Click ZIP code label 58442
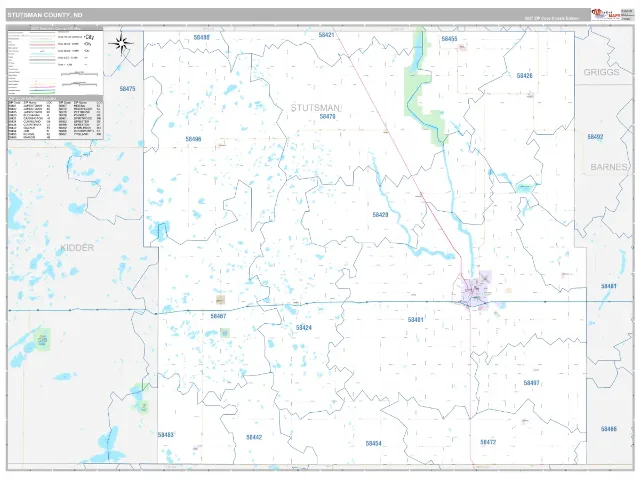This screenshot has width=640, height=480. click(254, 438)
